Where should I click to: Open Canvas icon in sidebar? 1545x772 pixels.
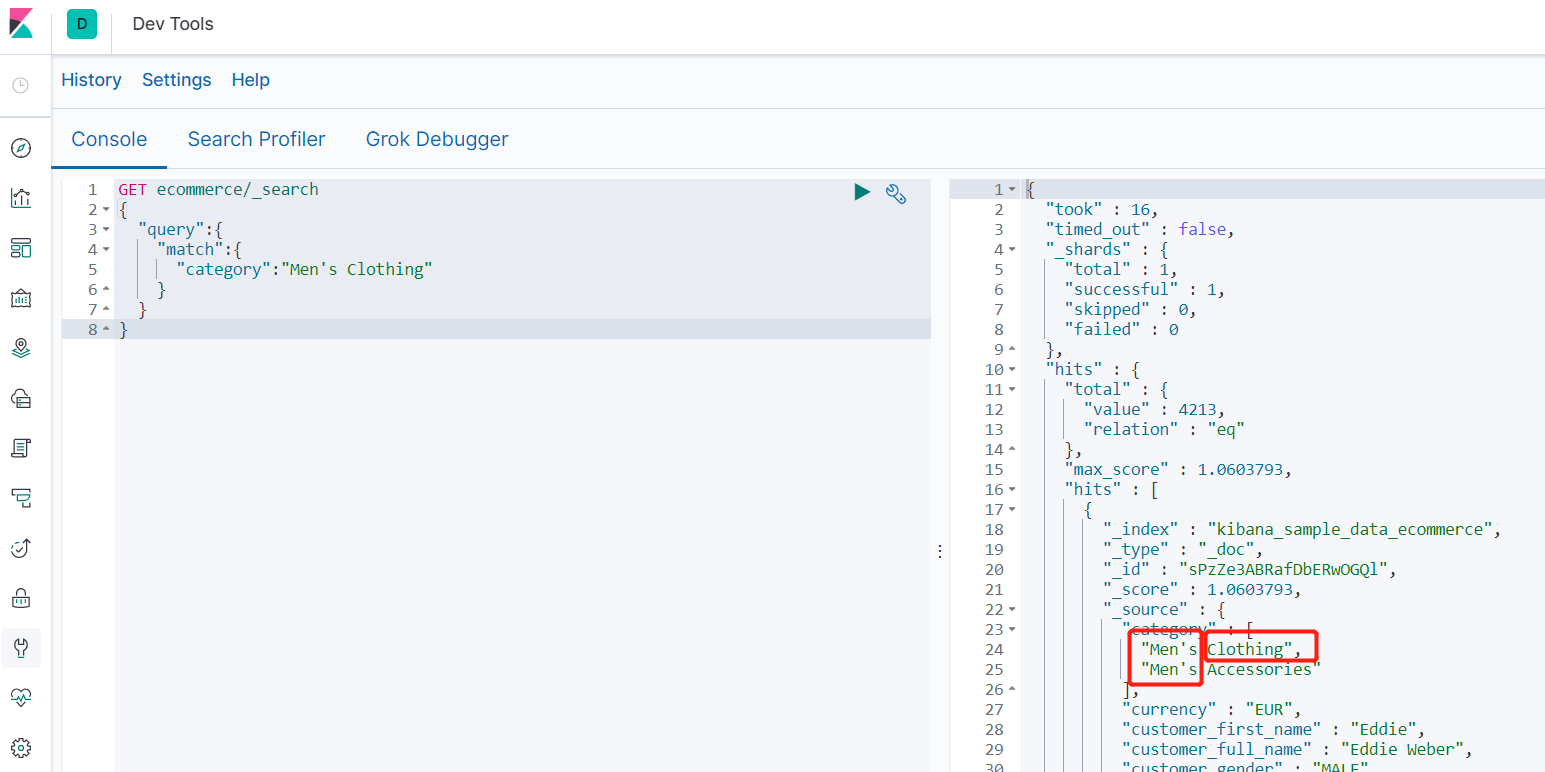click(x=21, y=298)
